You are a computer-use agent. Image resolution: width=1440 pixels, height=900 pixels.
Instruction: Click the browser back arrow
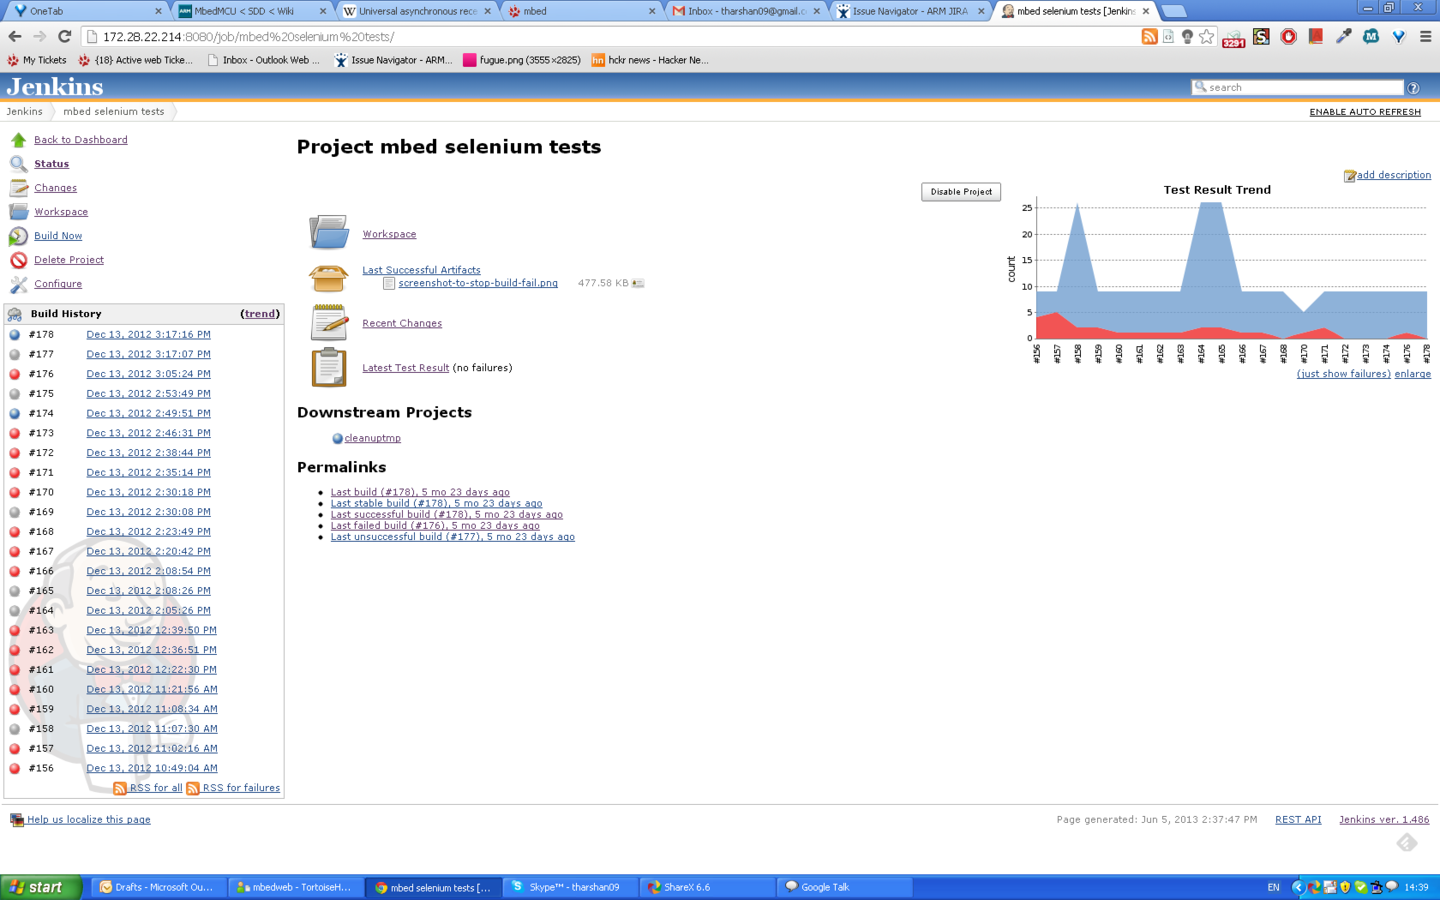point(14,37)
